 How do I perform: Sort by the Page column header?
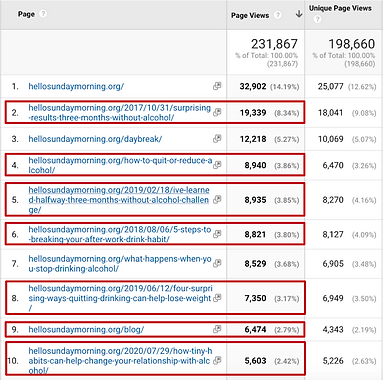coord(26,14)
